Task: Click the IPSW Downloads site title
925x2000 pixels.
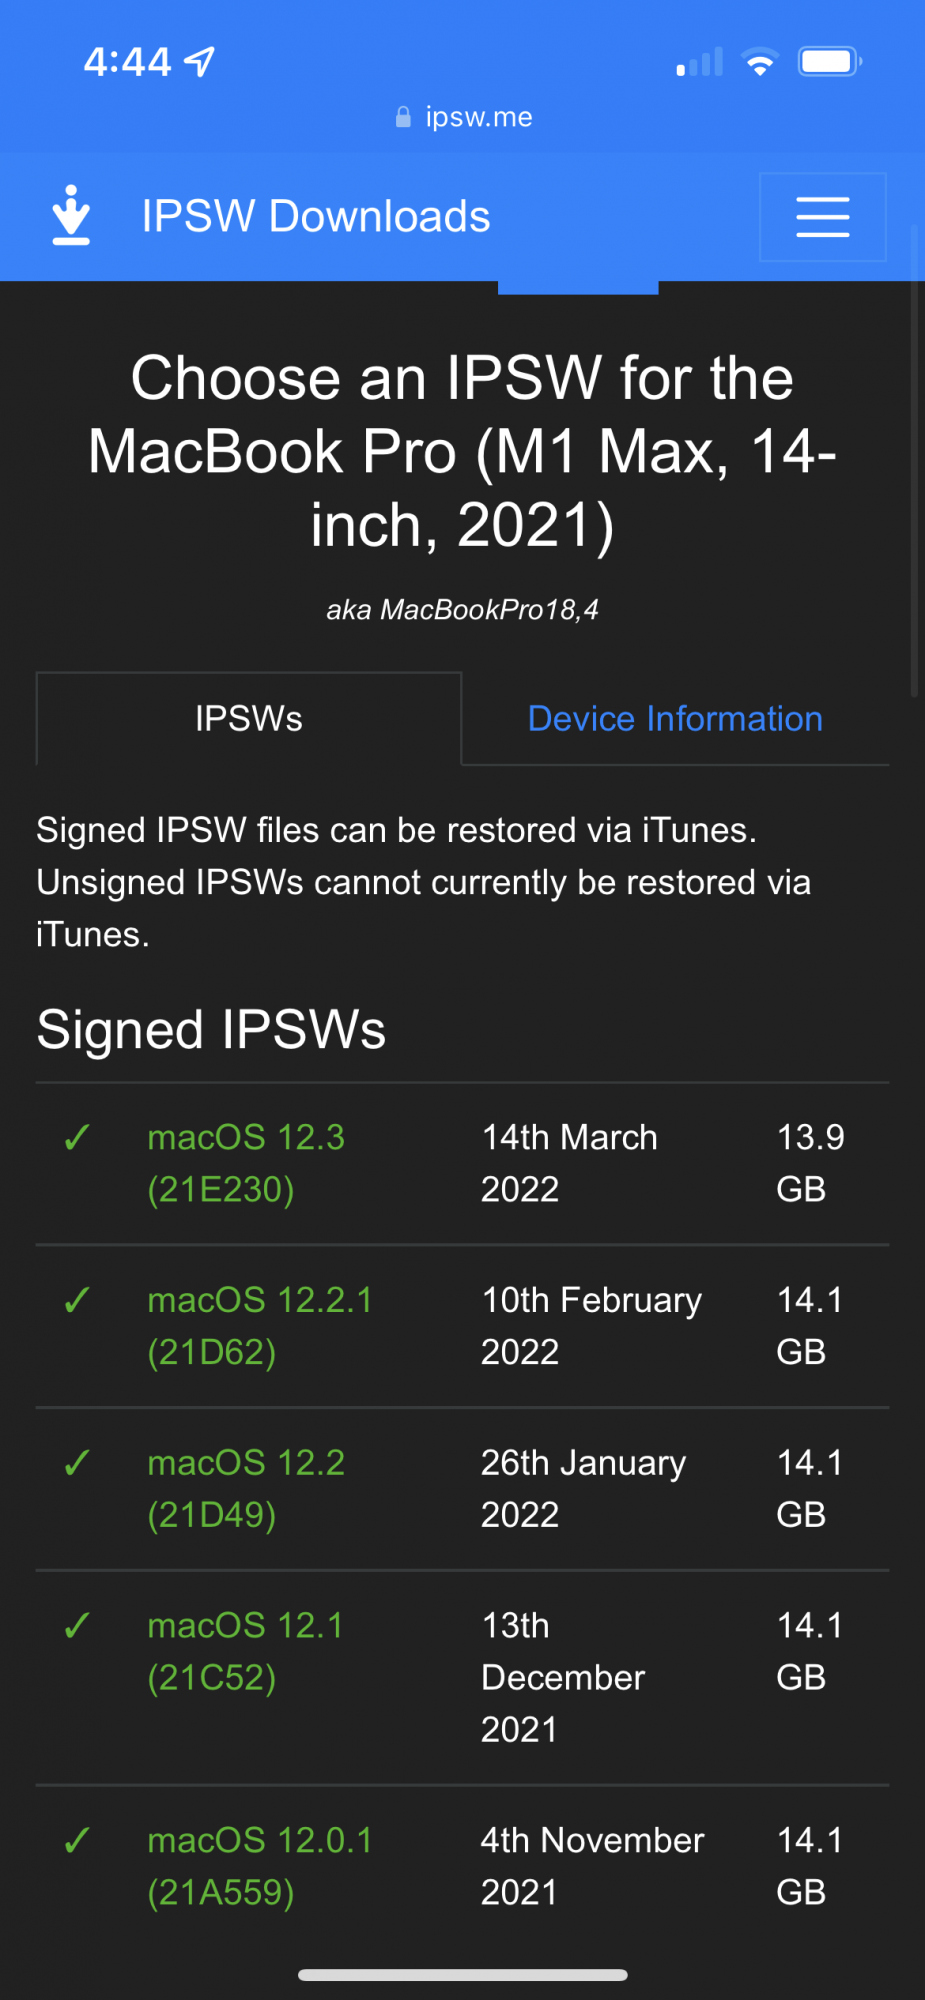Action: click(x=316, y=217)
